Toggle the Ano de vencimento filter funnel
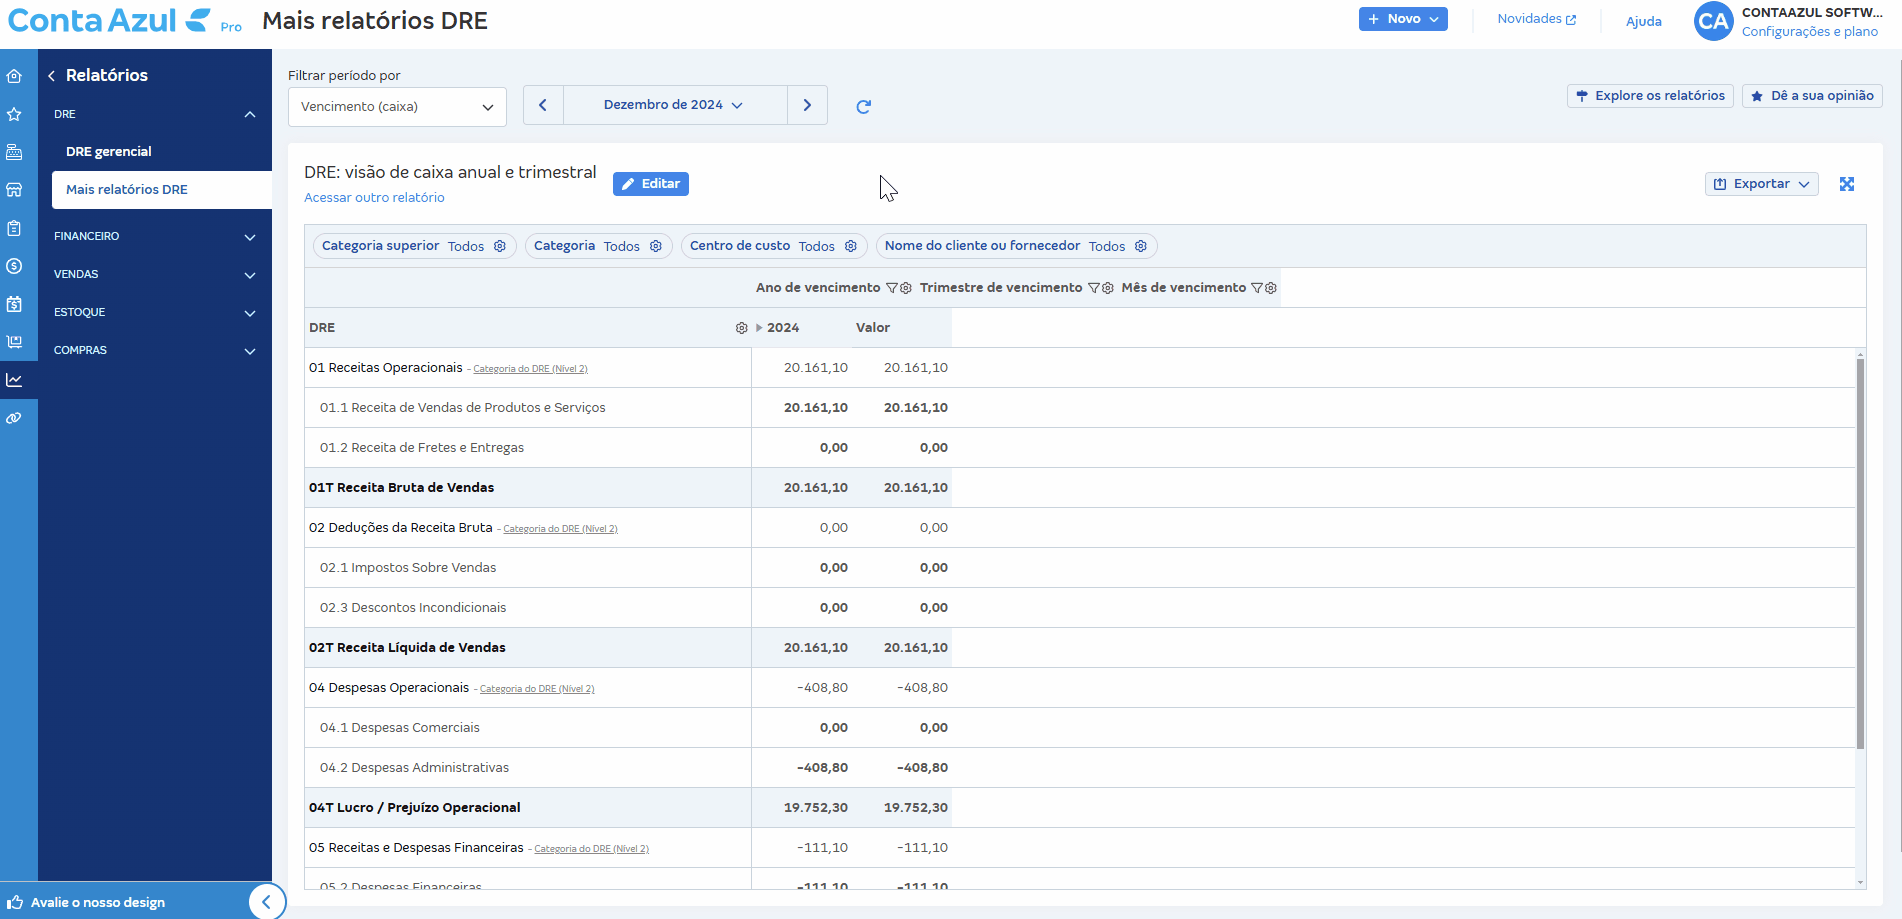 click(892, 288)
